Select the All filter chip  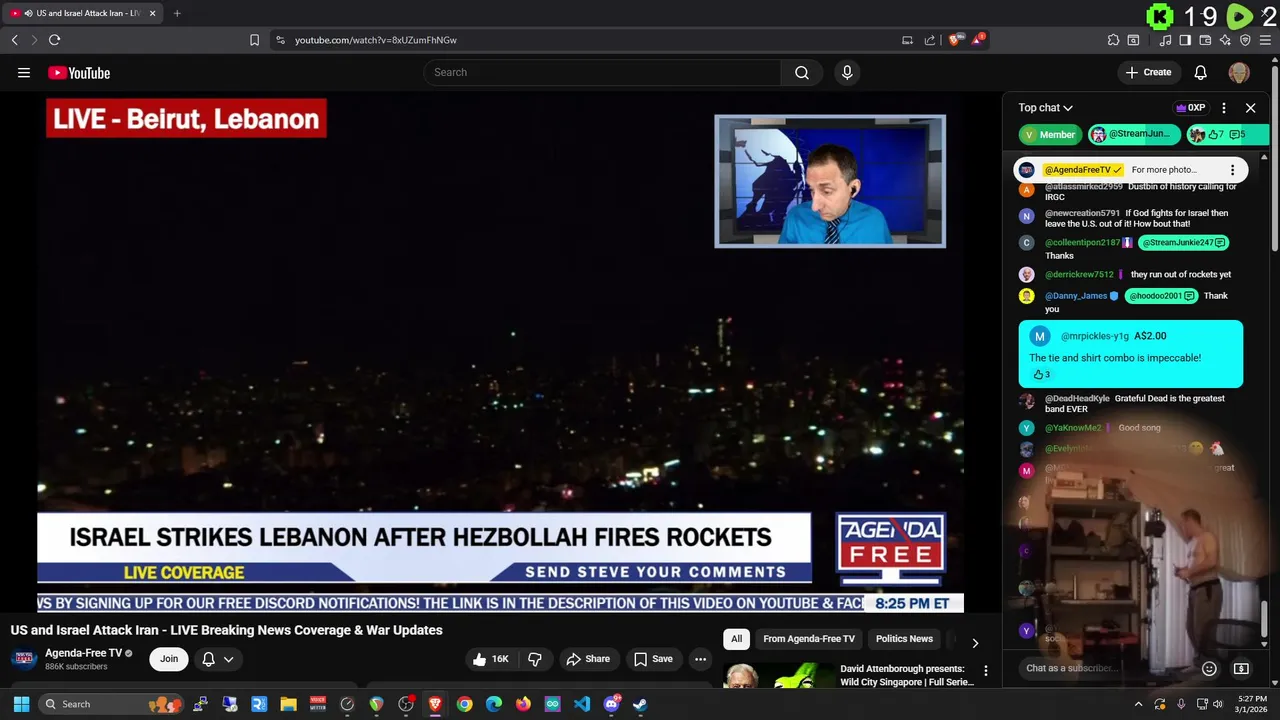[x=736, y=639]
